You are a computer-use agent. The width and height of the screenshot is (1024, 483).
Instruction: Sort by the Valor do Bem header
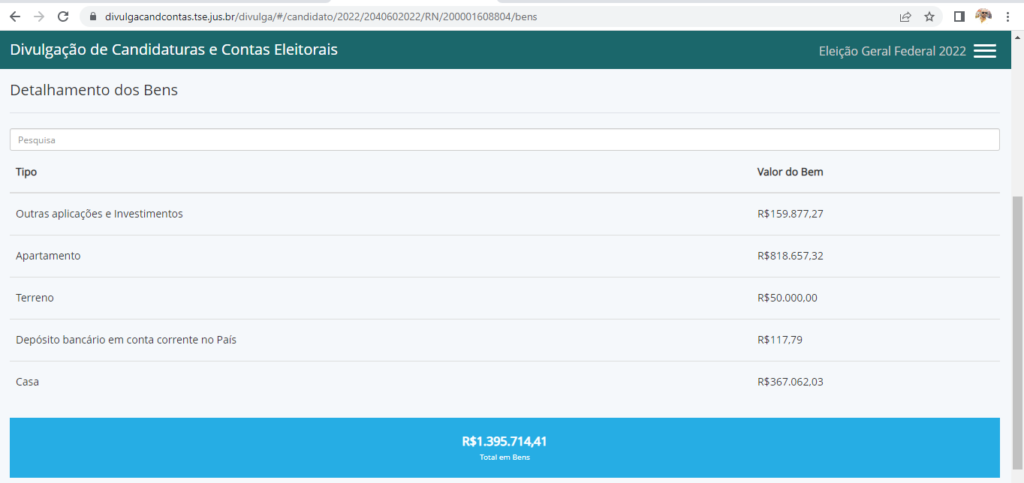coord(790,172)
